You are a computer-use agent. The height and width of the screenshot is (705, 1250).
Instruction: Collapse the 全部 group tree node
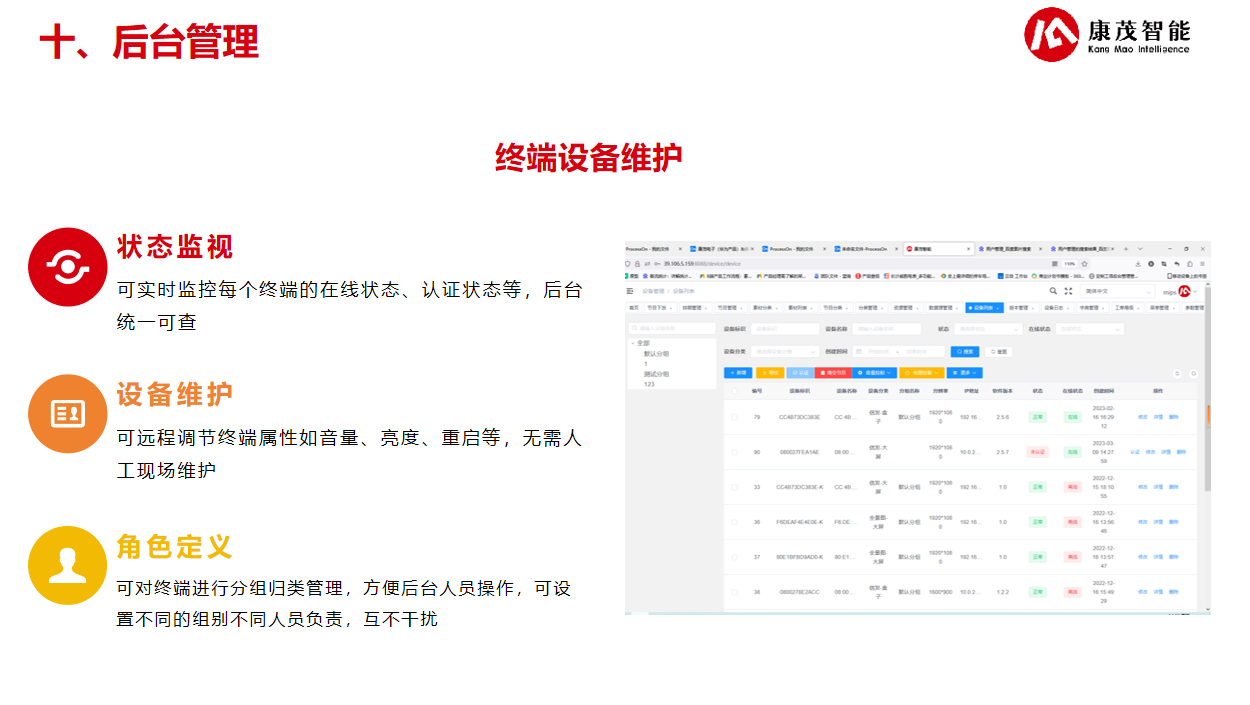tap(633, 343)
